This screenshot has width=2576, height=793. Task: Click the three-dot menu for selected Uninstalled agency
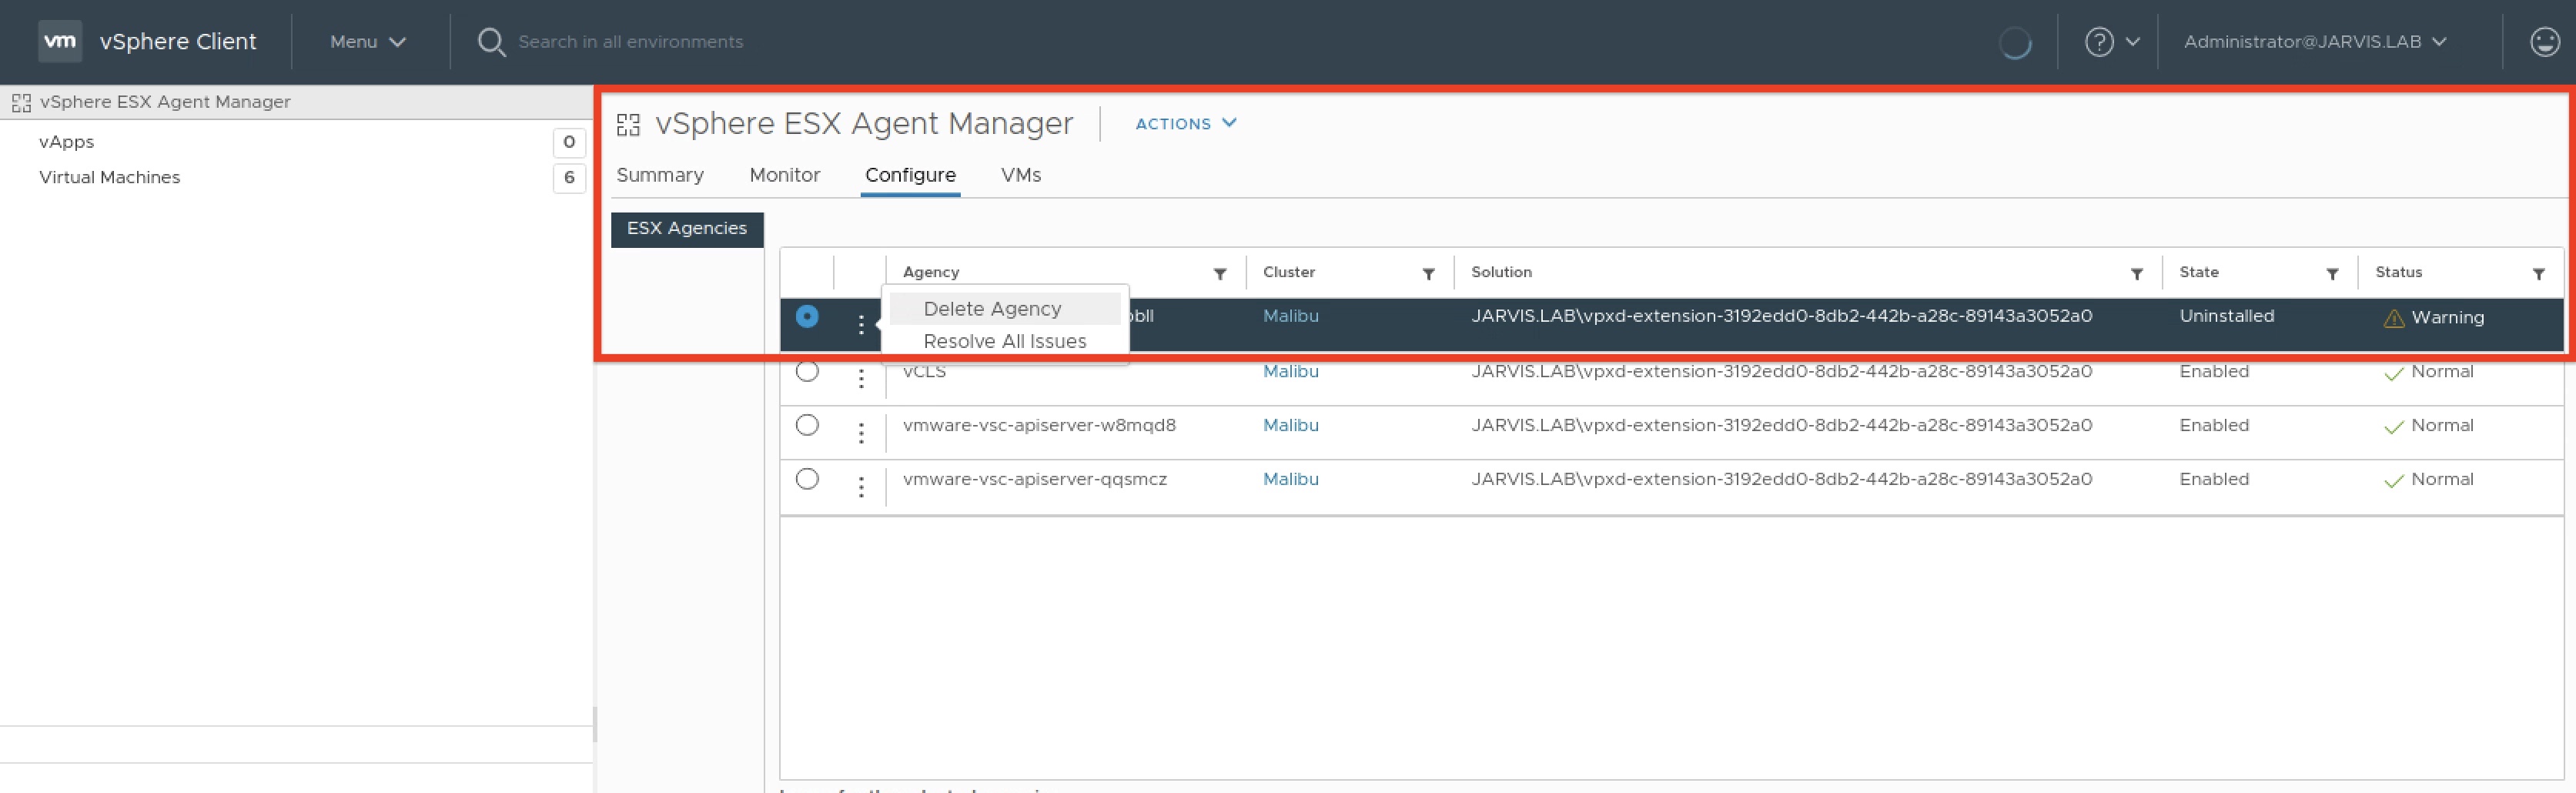tap(861, 324)
